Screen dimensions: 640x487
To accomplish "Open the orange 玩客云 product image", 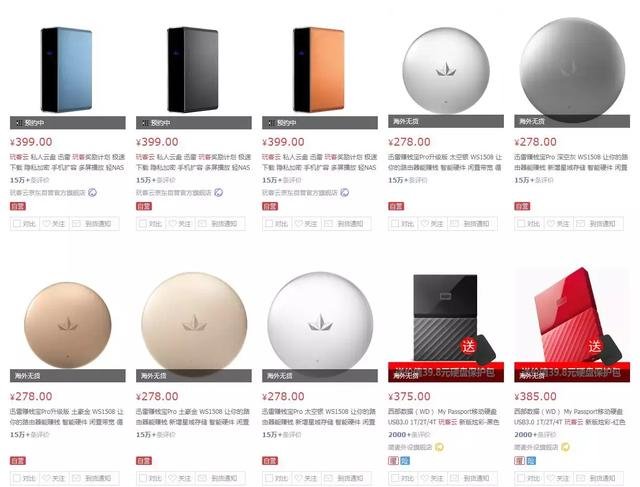I will (320, 69).
